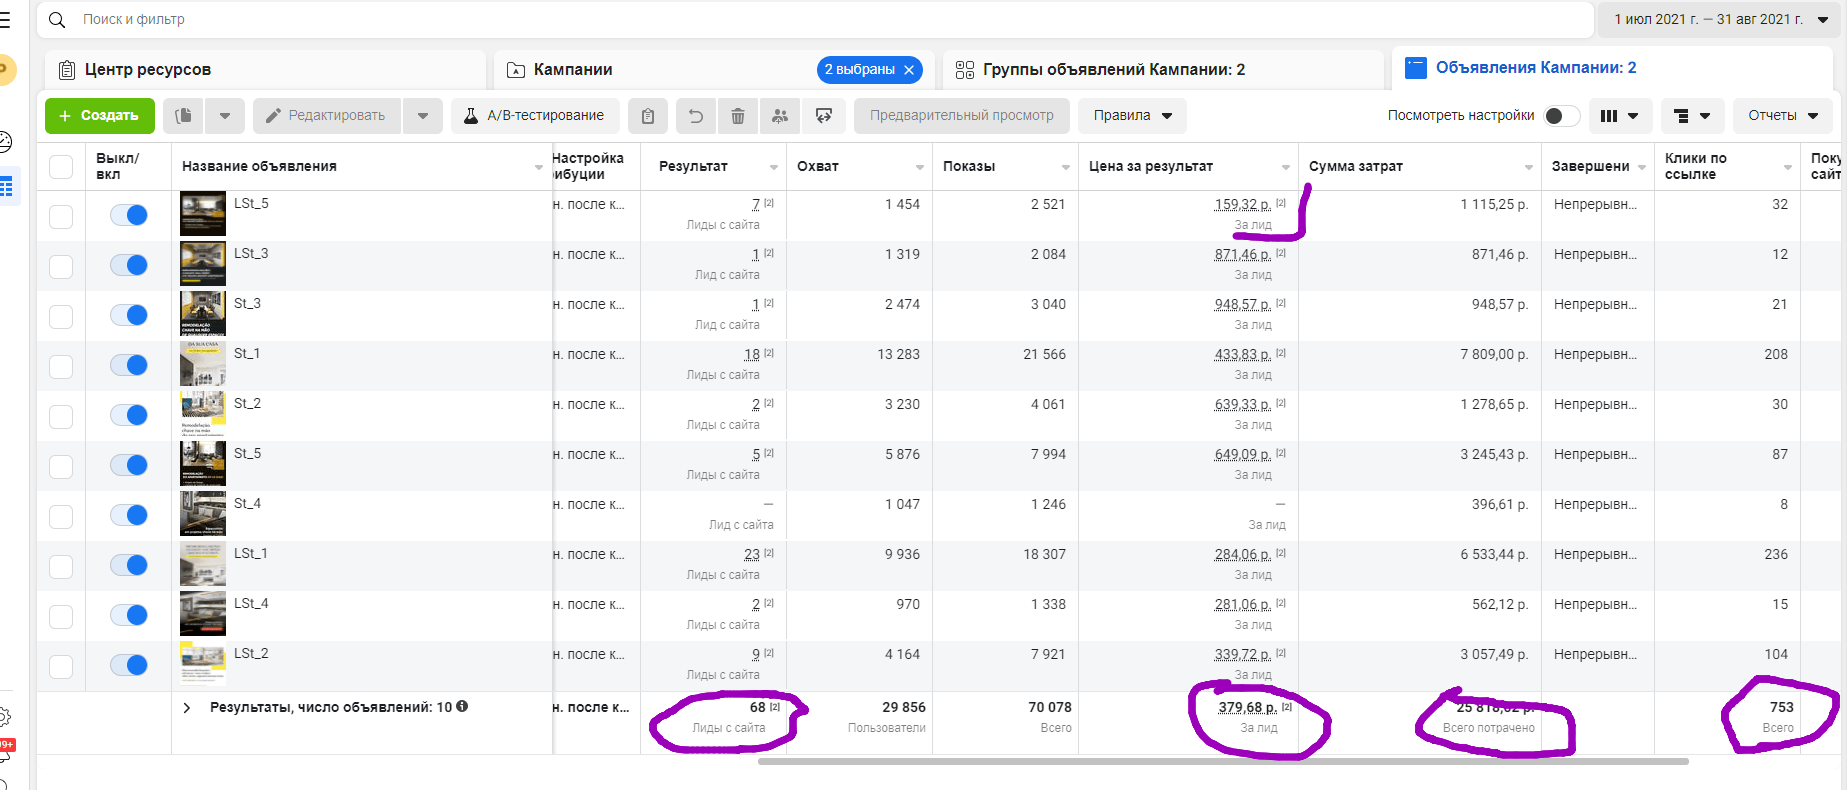Click info icon beside 'число объявлений: 10'
Viewport: 1847px width, 790px height.
click(x=462, y=706)
